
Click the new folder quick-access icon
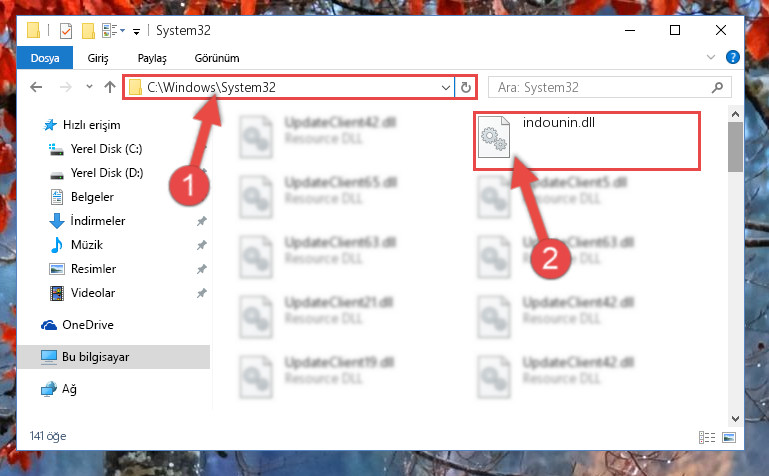pyautogui.click(x=88, y=31)
